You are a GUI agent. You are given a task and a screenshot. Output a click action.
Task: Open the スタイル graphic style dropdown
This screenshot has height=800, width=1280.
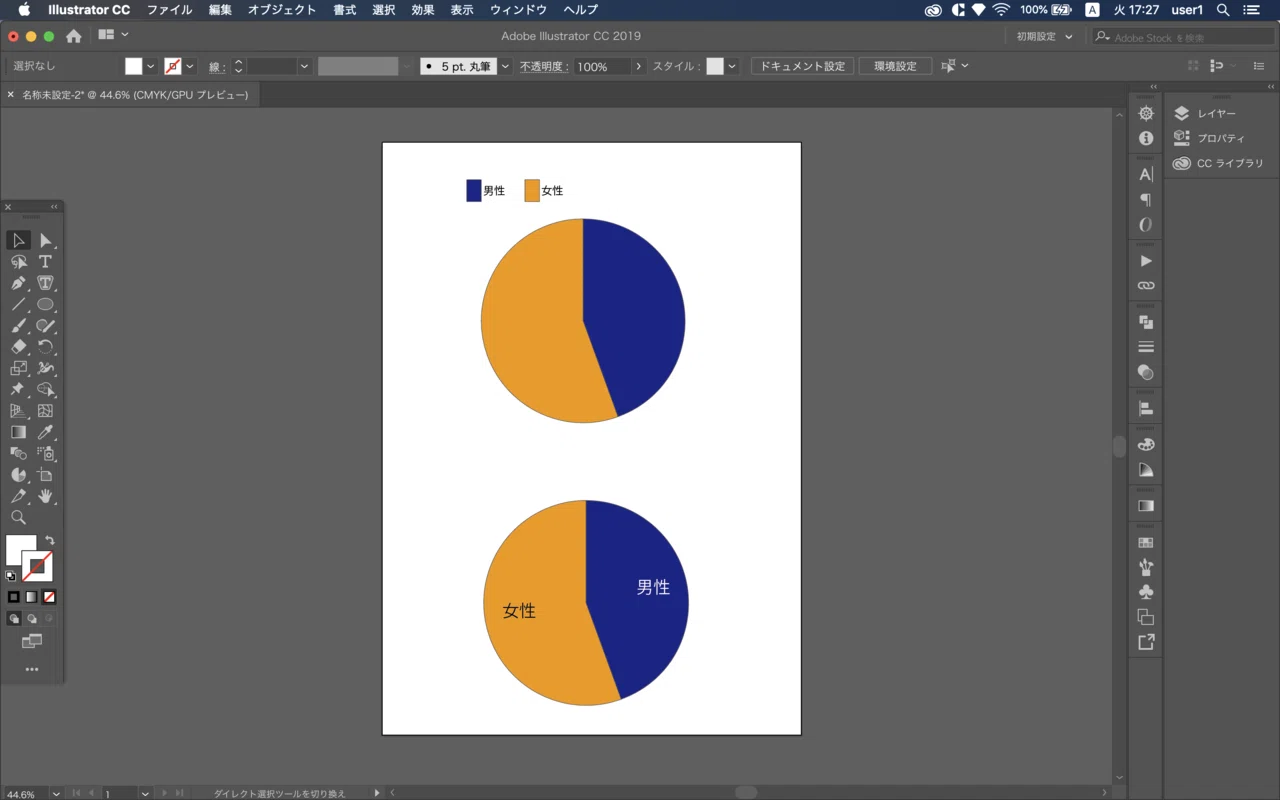(732, 66)
